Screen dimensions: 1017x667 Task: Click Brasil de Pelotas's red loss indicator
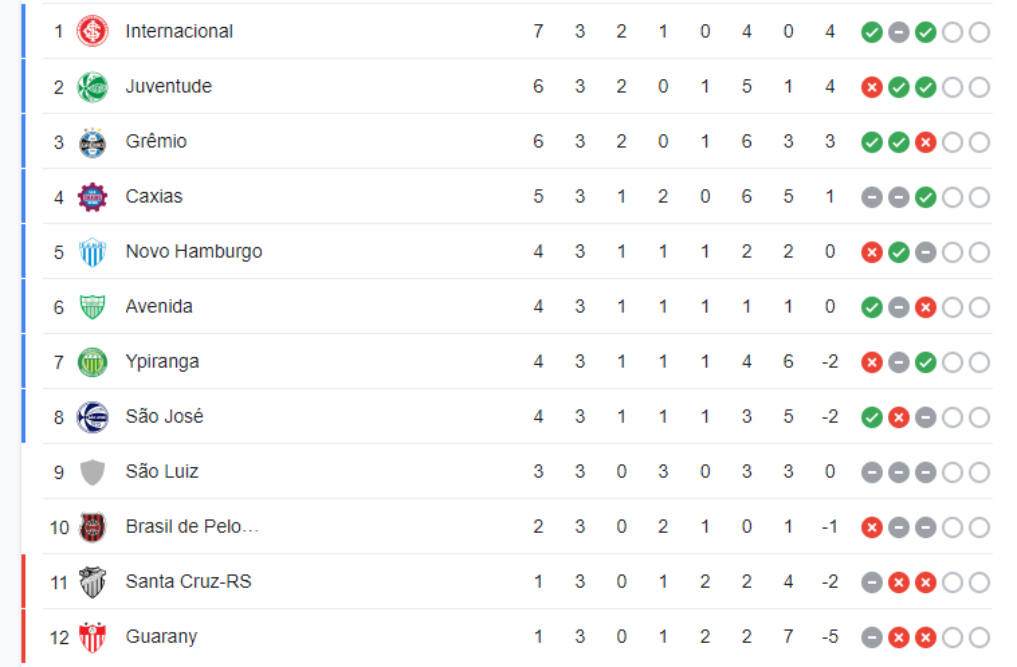[x=872, y=527]
